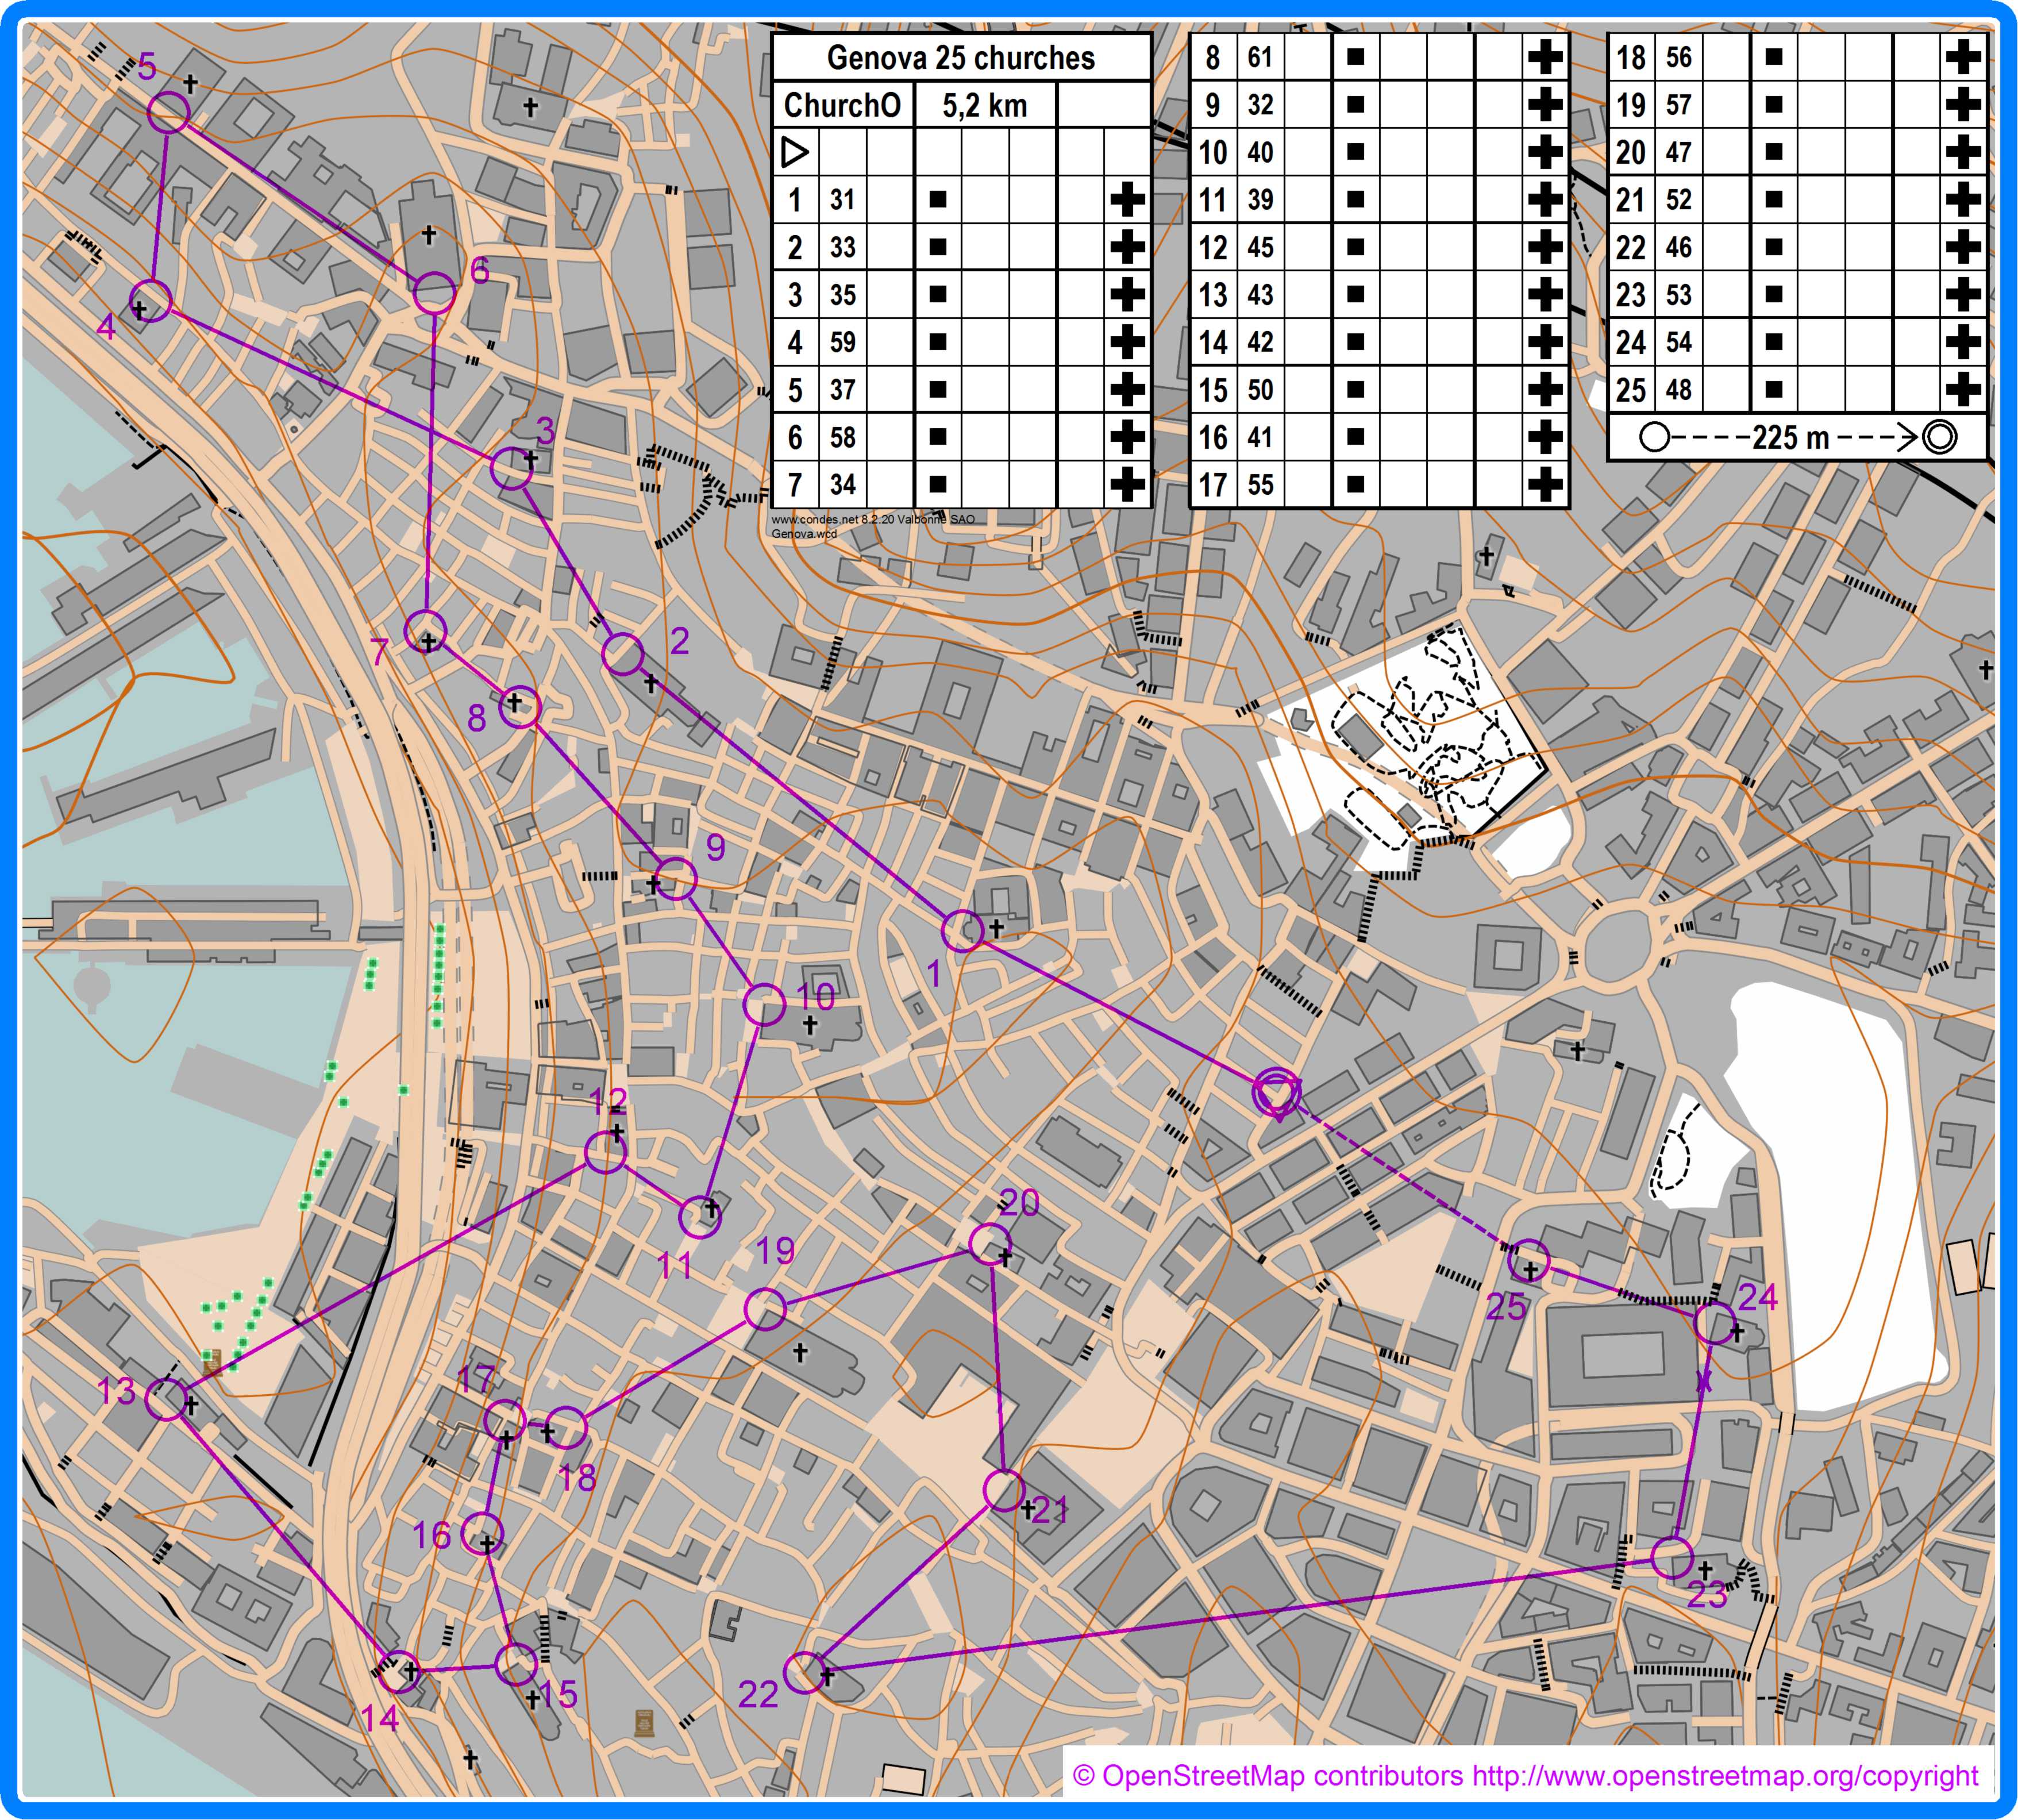Click the 'Genova.wcd' file name text
This screenshot has width=2018, height=1820.
coord(804,534)
